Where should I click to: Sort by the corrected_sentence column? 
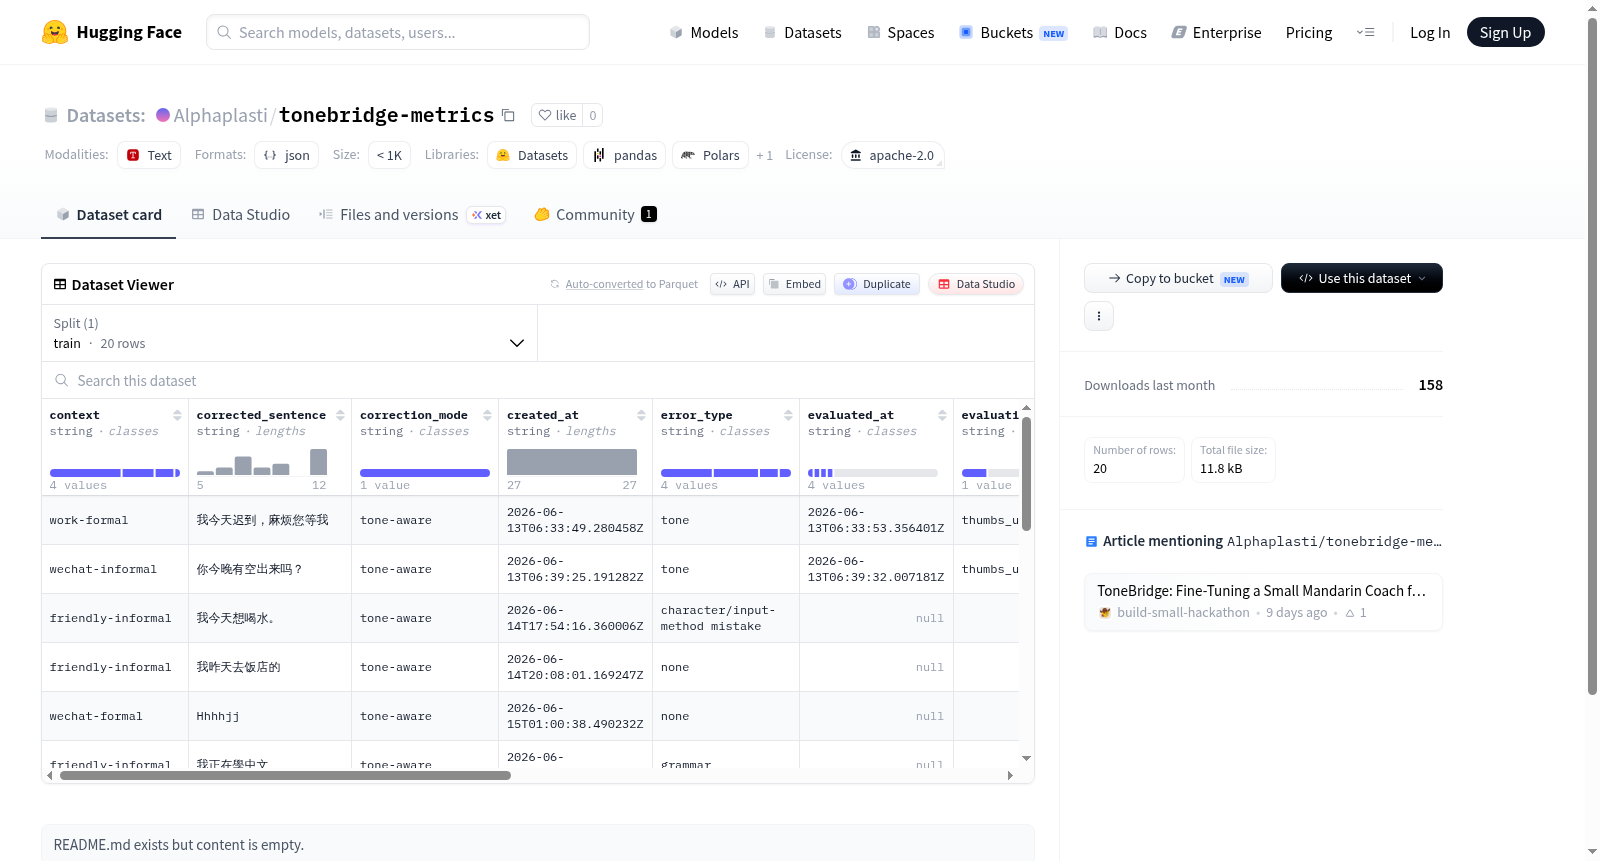[x=340, y=415]
